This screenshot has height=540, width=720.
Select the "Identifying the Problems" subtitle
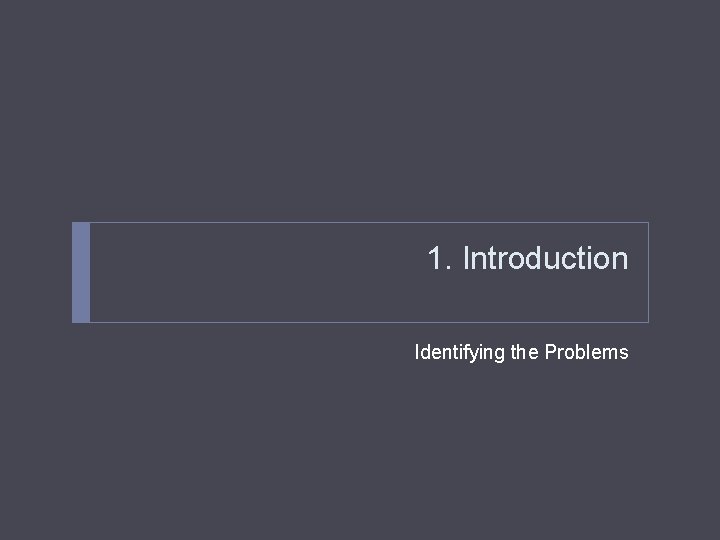521,352
